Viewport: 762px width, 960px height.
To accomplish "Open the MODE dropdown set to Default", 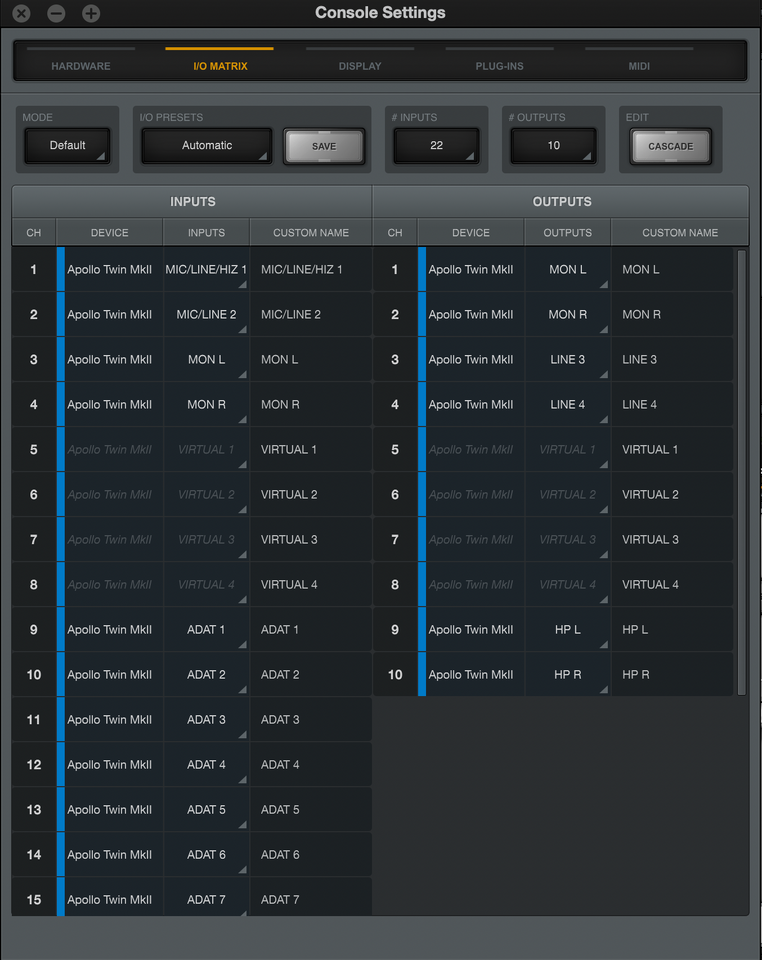I will (67, 146).
